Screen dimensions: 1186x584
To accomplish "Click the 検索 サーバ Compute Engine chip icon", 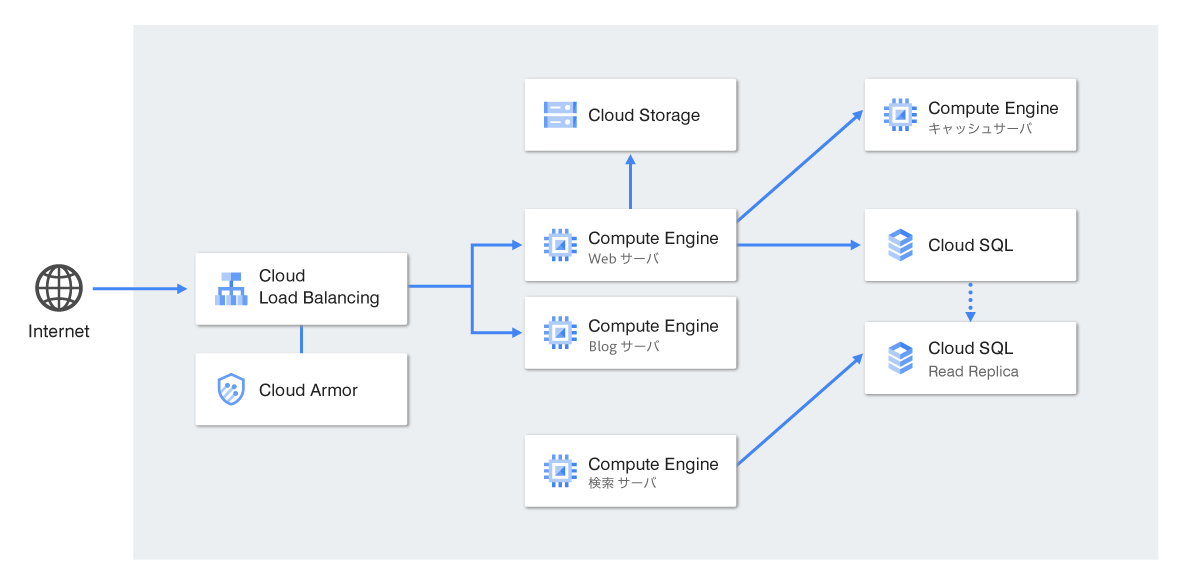I will coord(560,471).
